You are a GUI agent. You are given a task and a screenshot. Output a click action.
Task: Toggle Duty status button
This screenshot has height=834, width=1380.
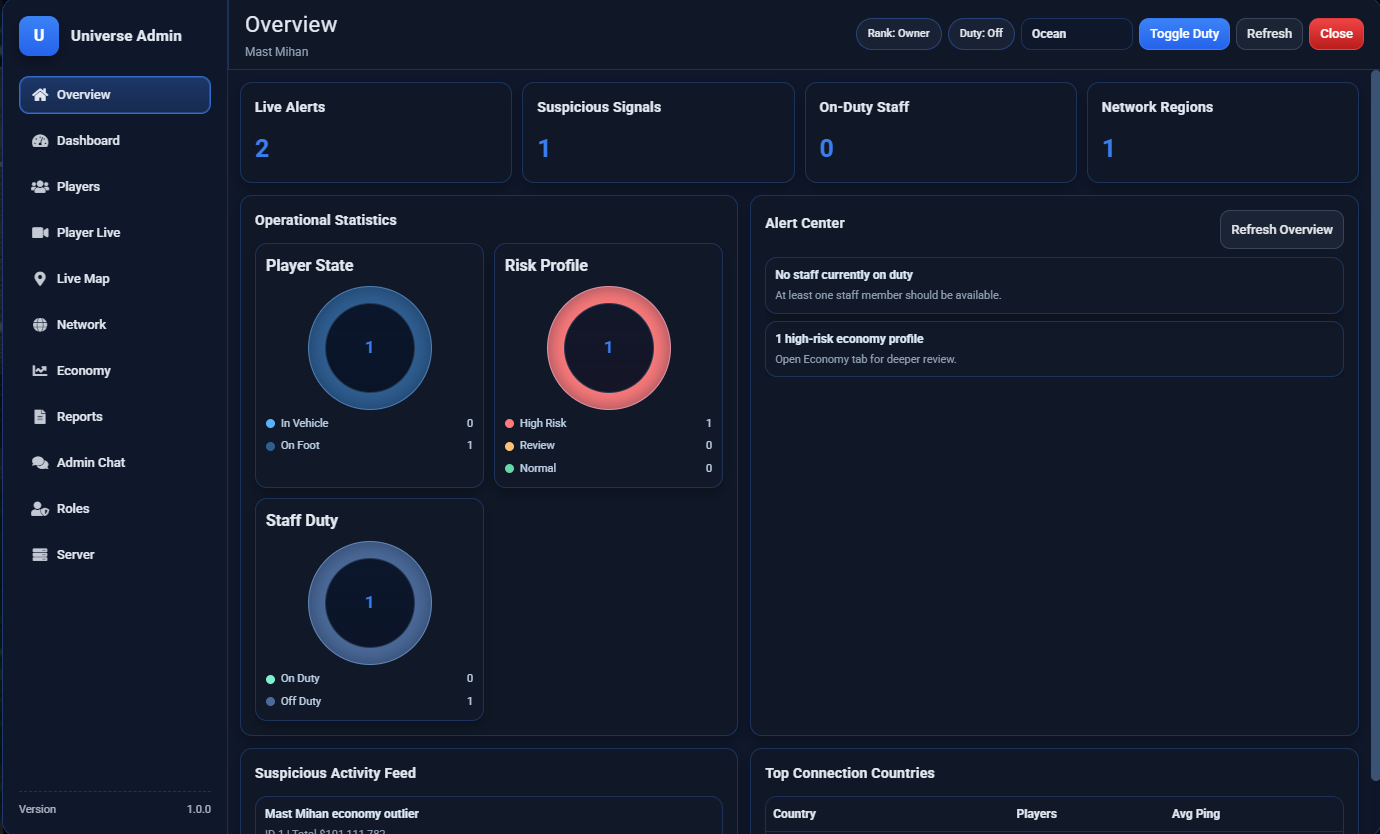[1184, 34]
